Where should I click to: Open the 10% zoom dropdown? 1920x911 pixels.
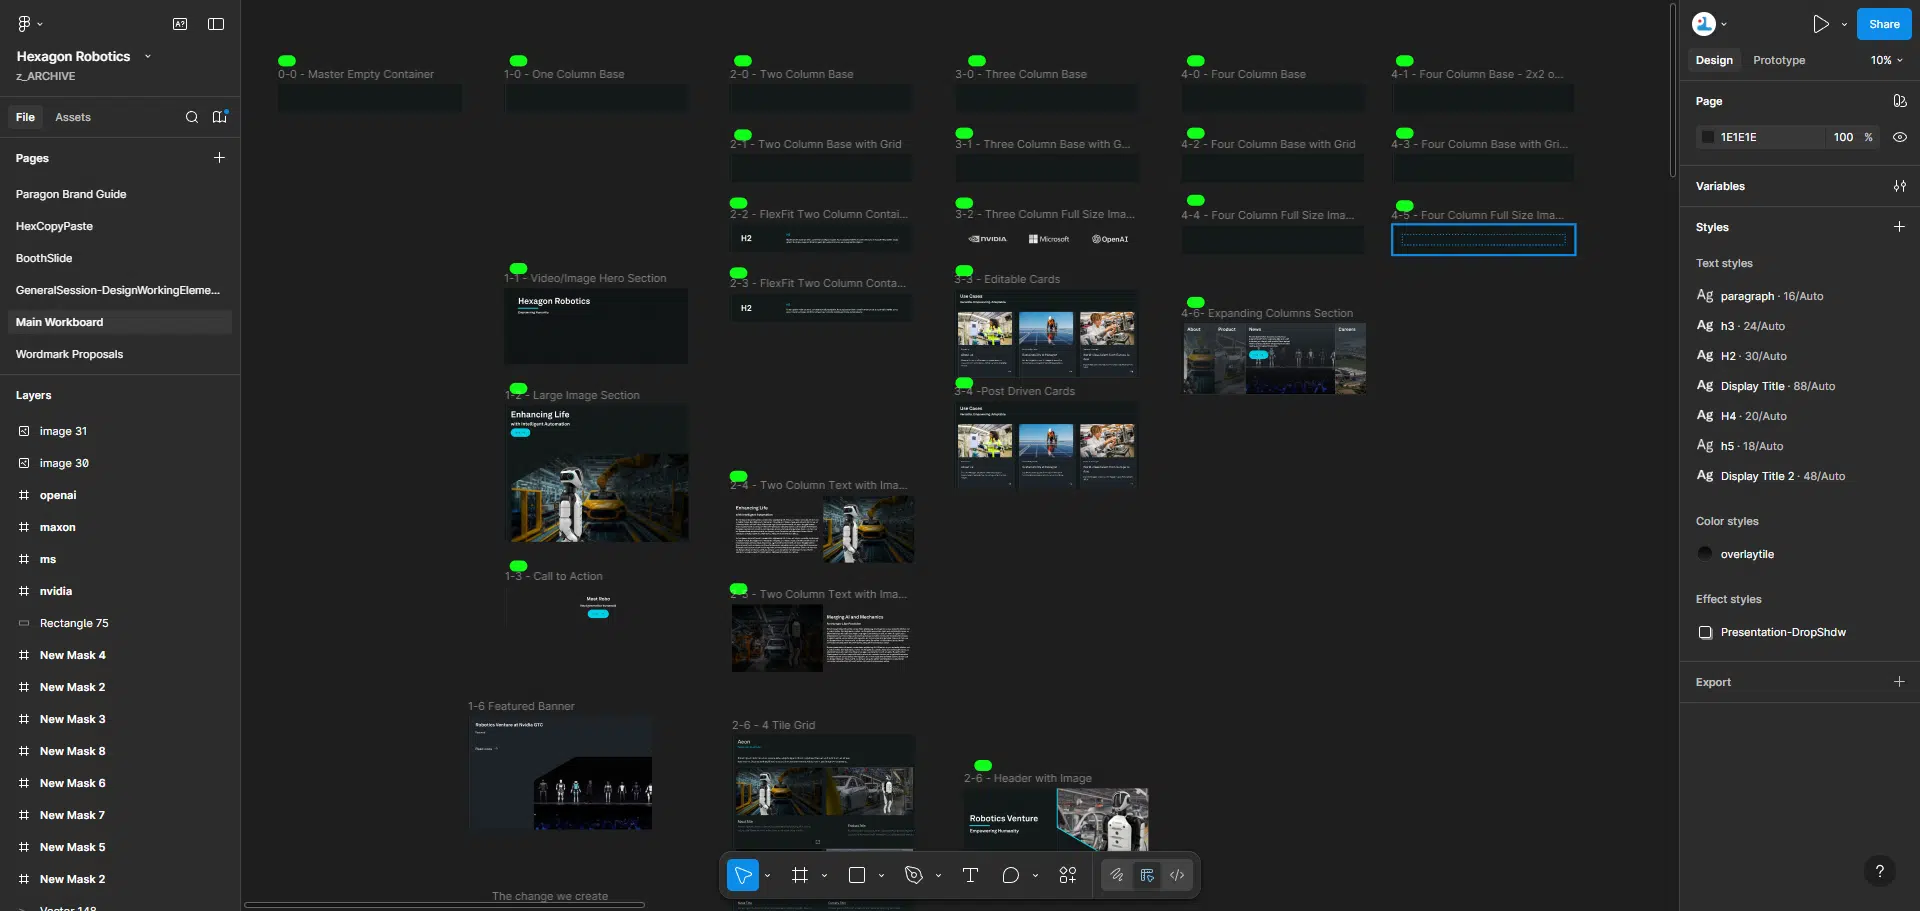(x=1886, y=60)
